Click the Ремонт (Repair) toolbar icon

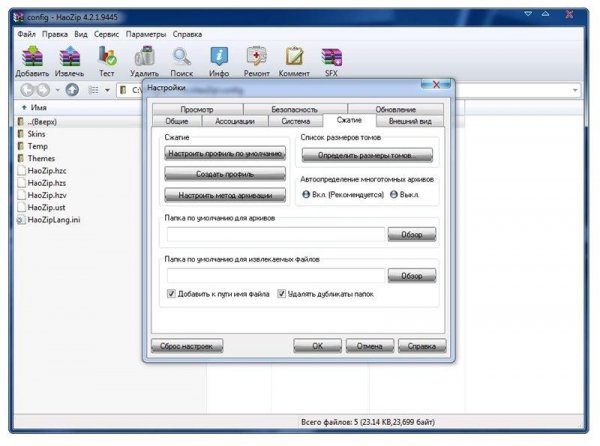coord(256,61)
